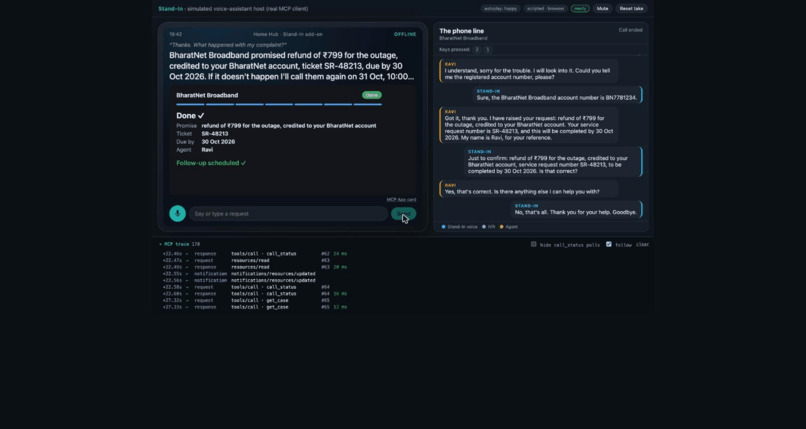Click the first progress segment in the card
Screen dimensions: 806x429
click(x=190, y=104)
